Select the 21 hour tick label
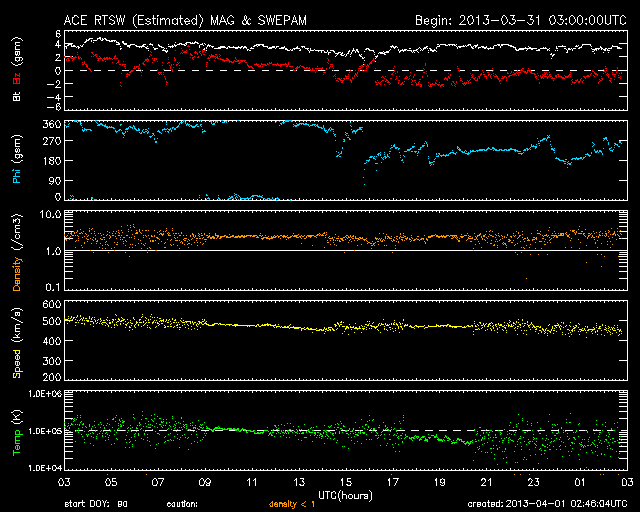This screenshot has width=640, height=512. pyautogui.click(x=485, y=482)
